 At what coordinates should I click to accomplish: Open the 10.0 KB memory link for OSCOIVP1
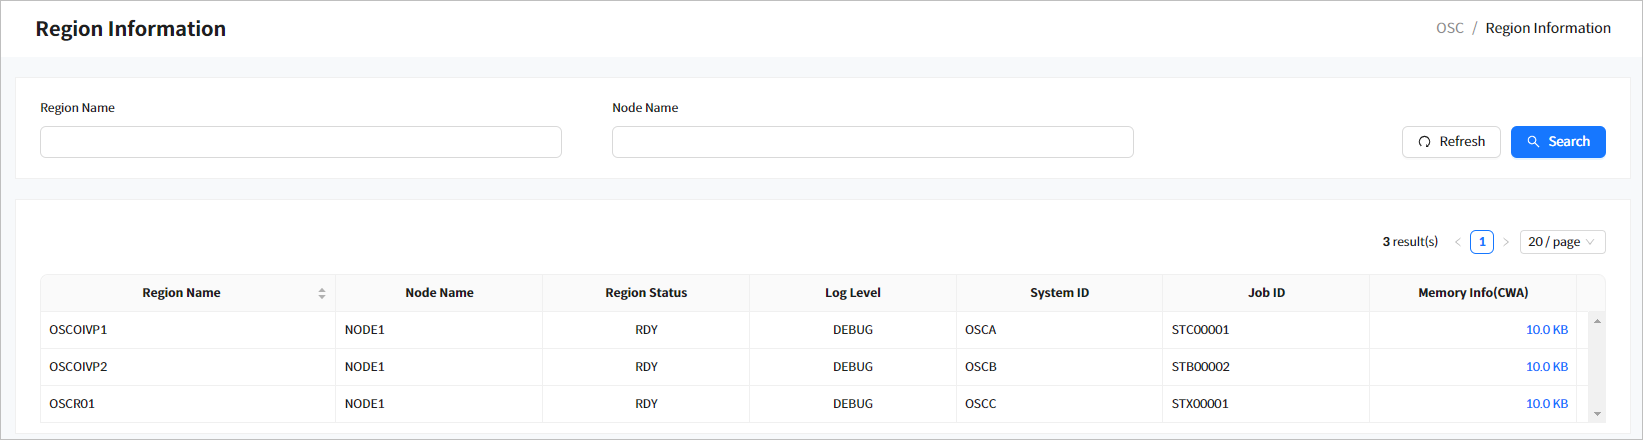1546,330
